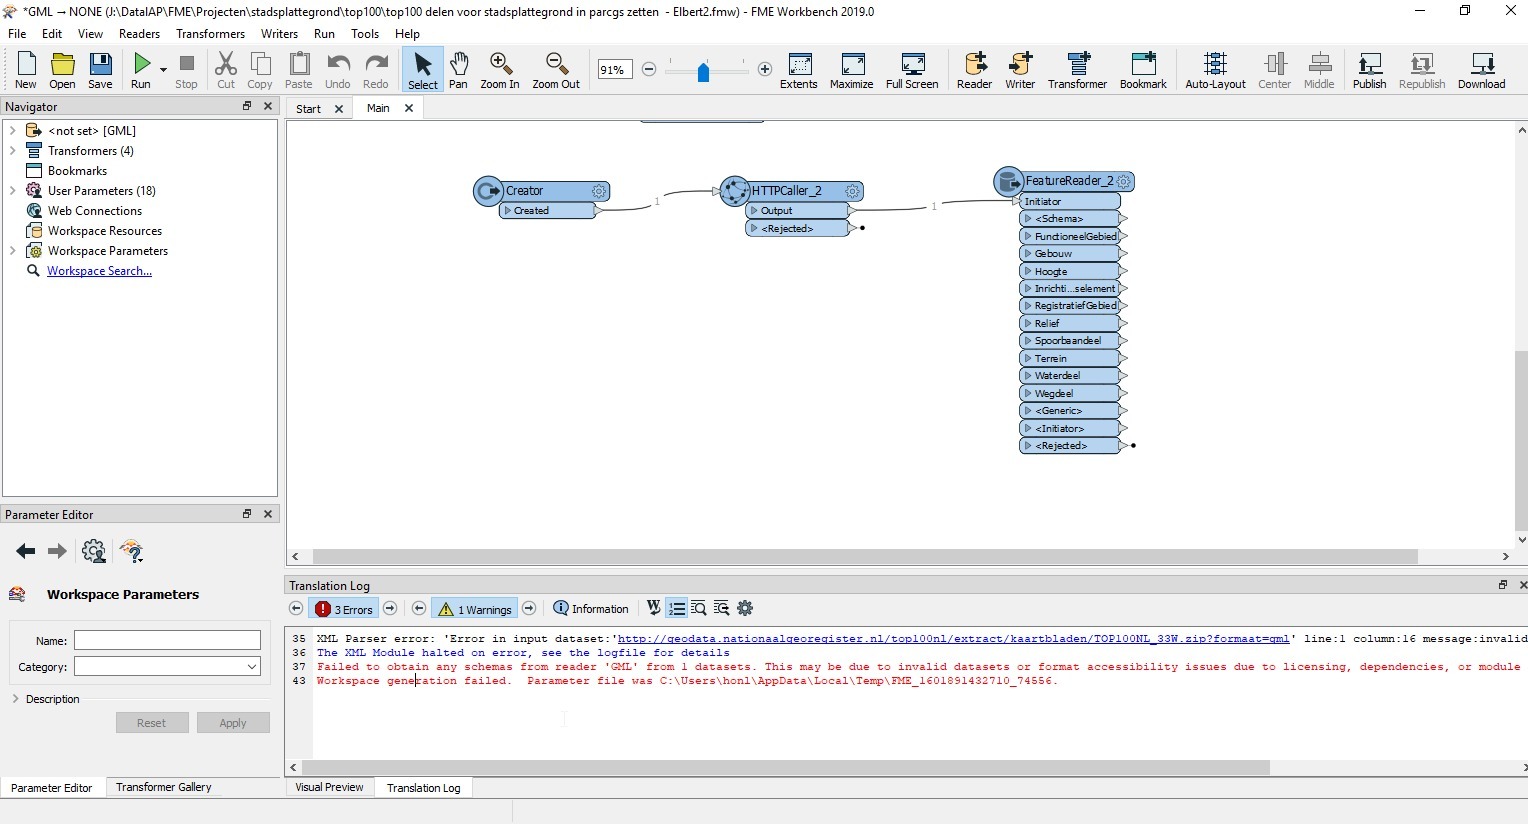Open the Tools menu
The width and height of the screenshot is (1528, 824).
(x=365, y=33)
